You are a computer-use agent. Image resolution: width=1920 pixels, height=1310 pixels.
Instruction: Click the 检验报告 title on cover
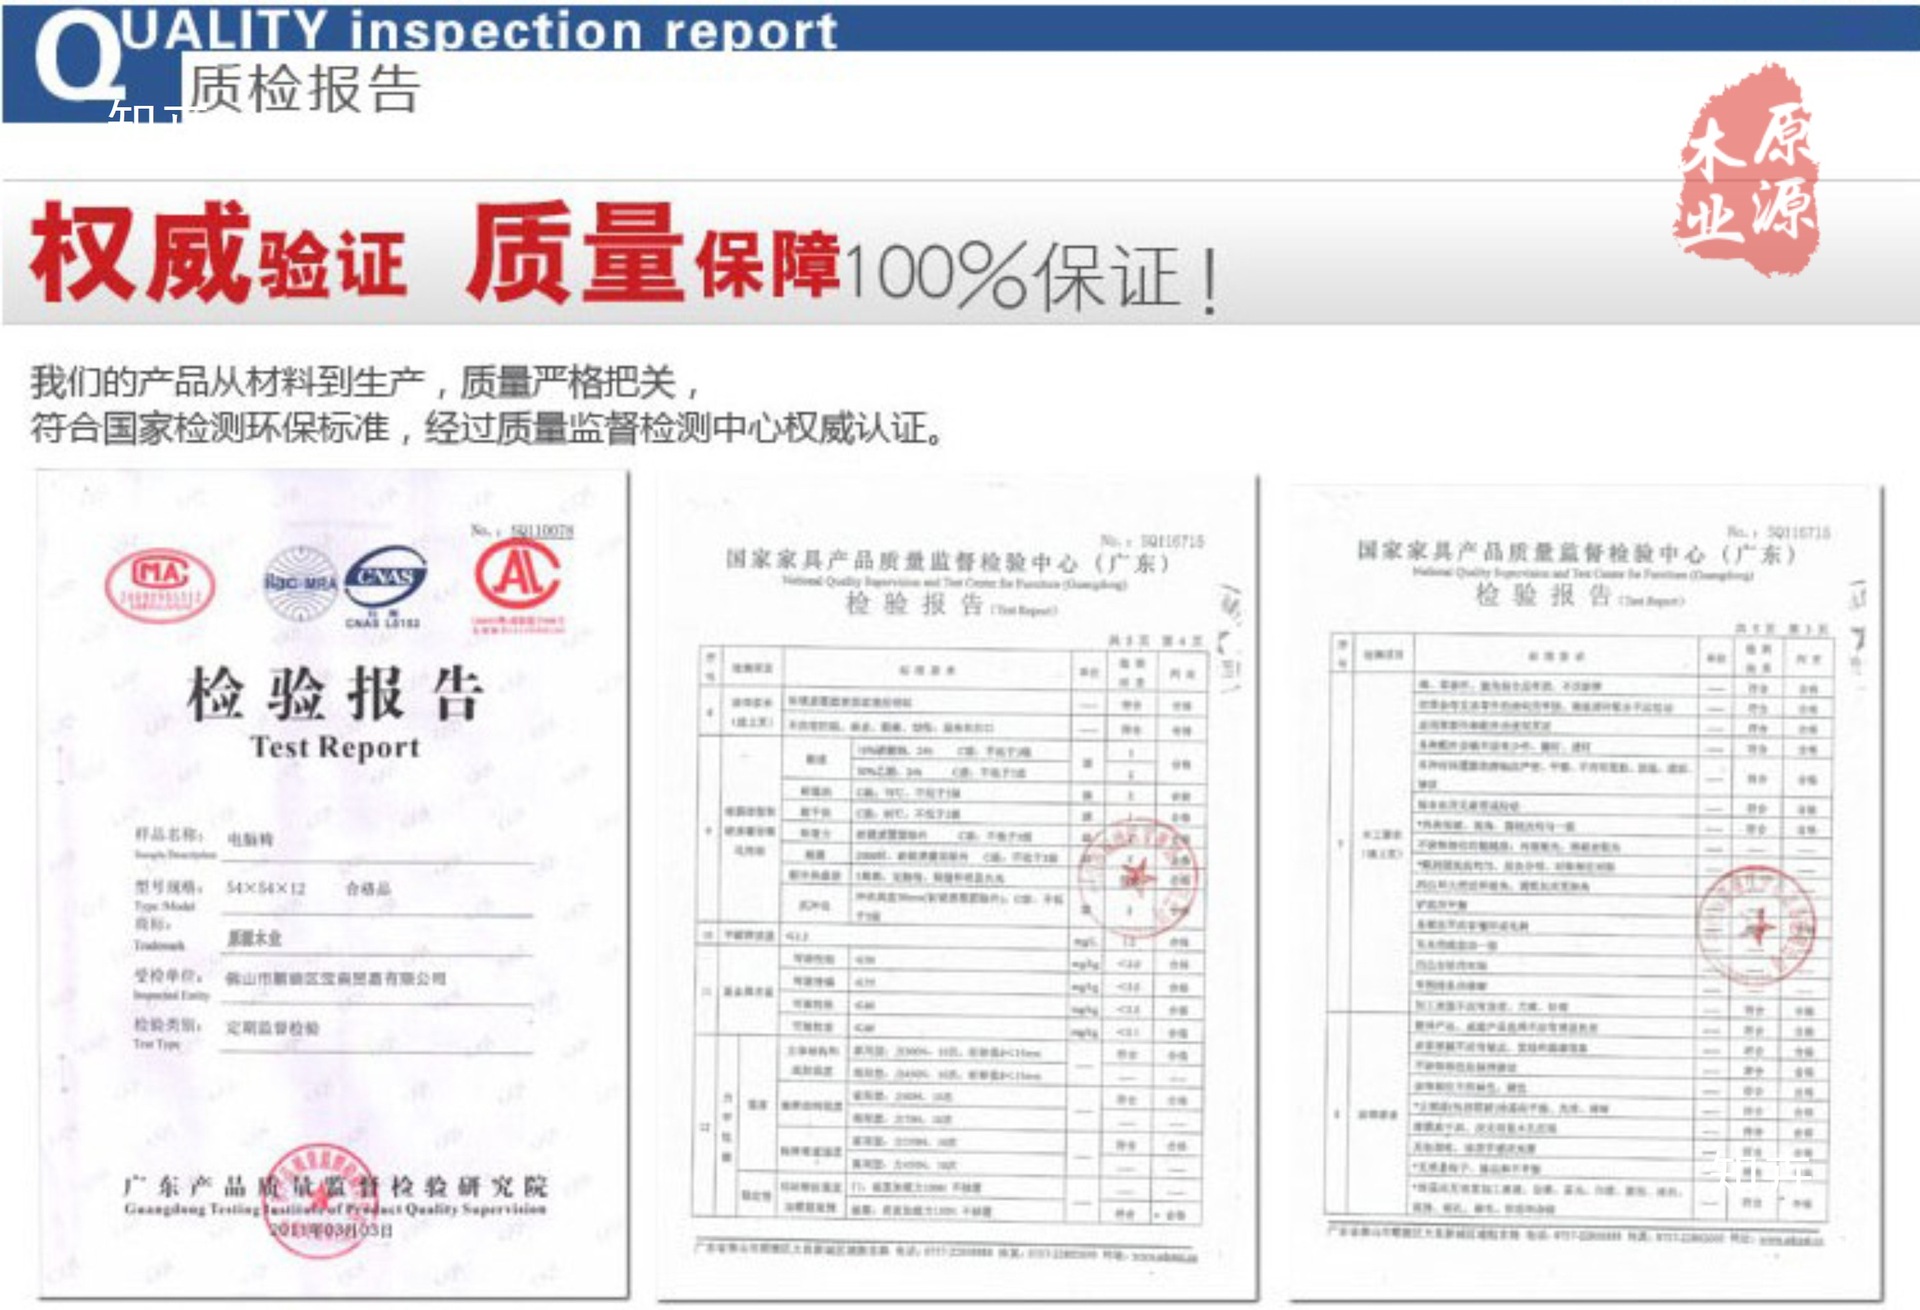pos(335,694)
